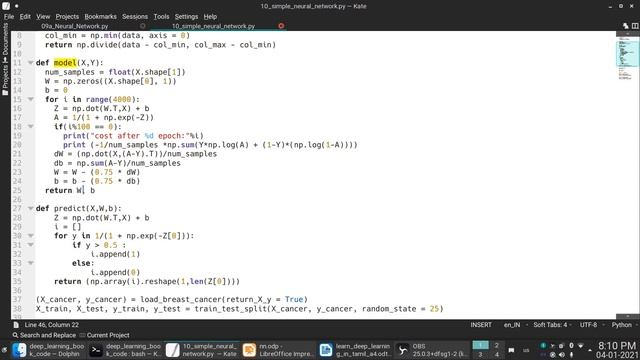
Task: Collapse the def model function fold marker
Action: [31, 63]
